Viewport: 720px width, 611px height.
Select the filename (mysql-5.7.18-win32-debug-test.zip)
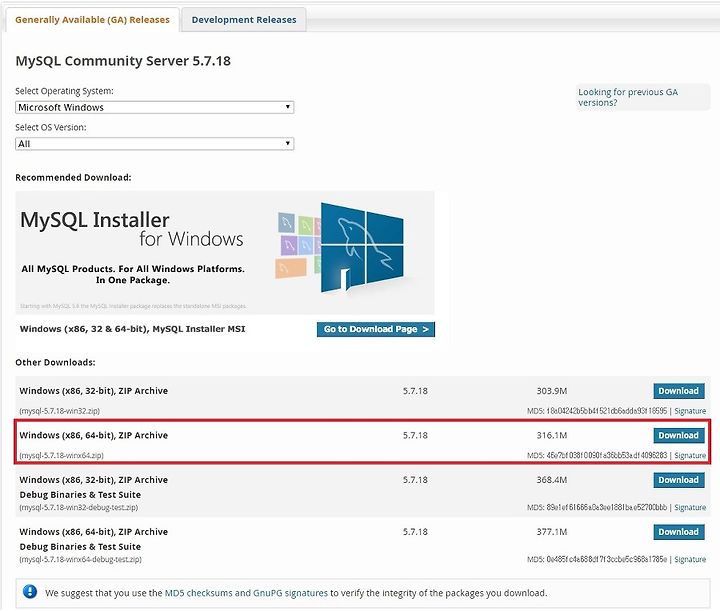tap(79, 507)
